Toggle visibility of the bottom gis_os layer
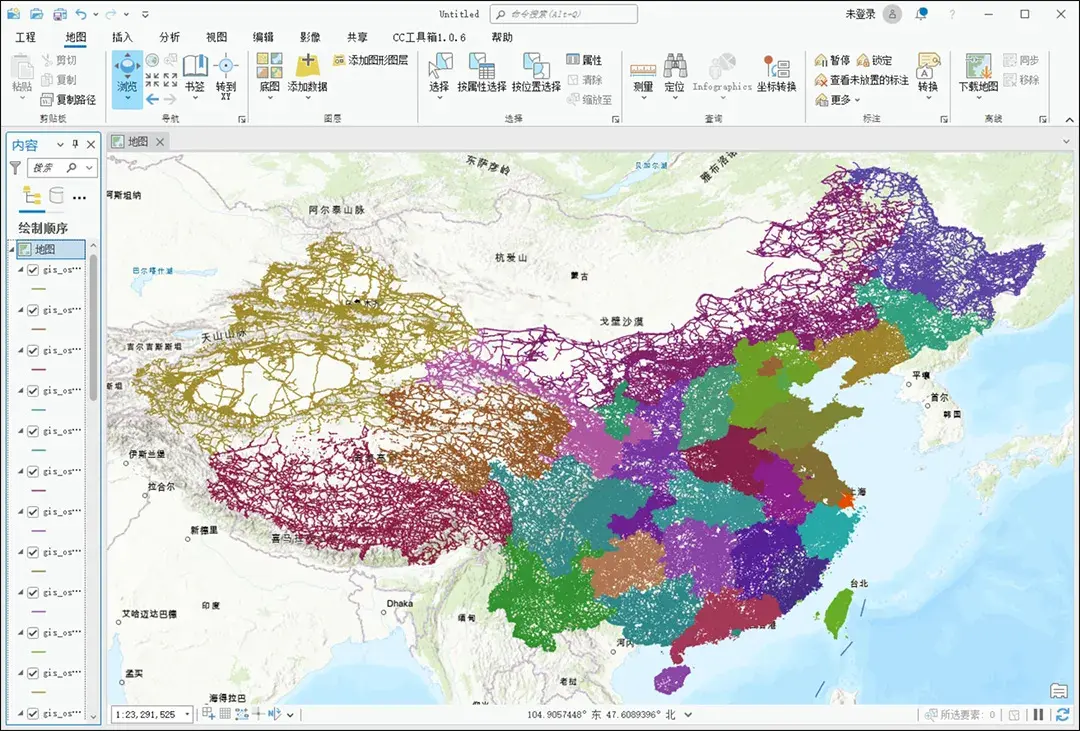The width and height of the screenshot is (1080, 731). coord(33,714)
